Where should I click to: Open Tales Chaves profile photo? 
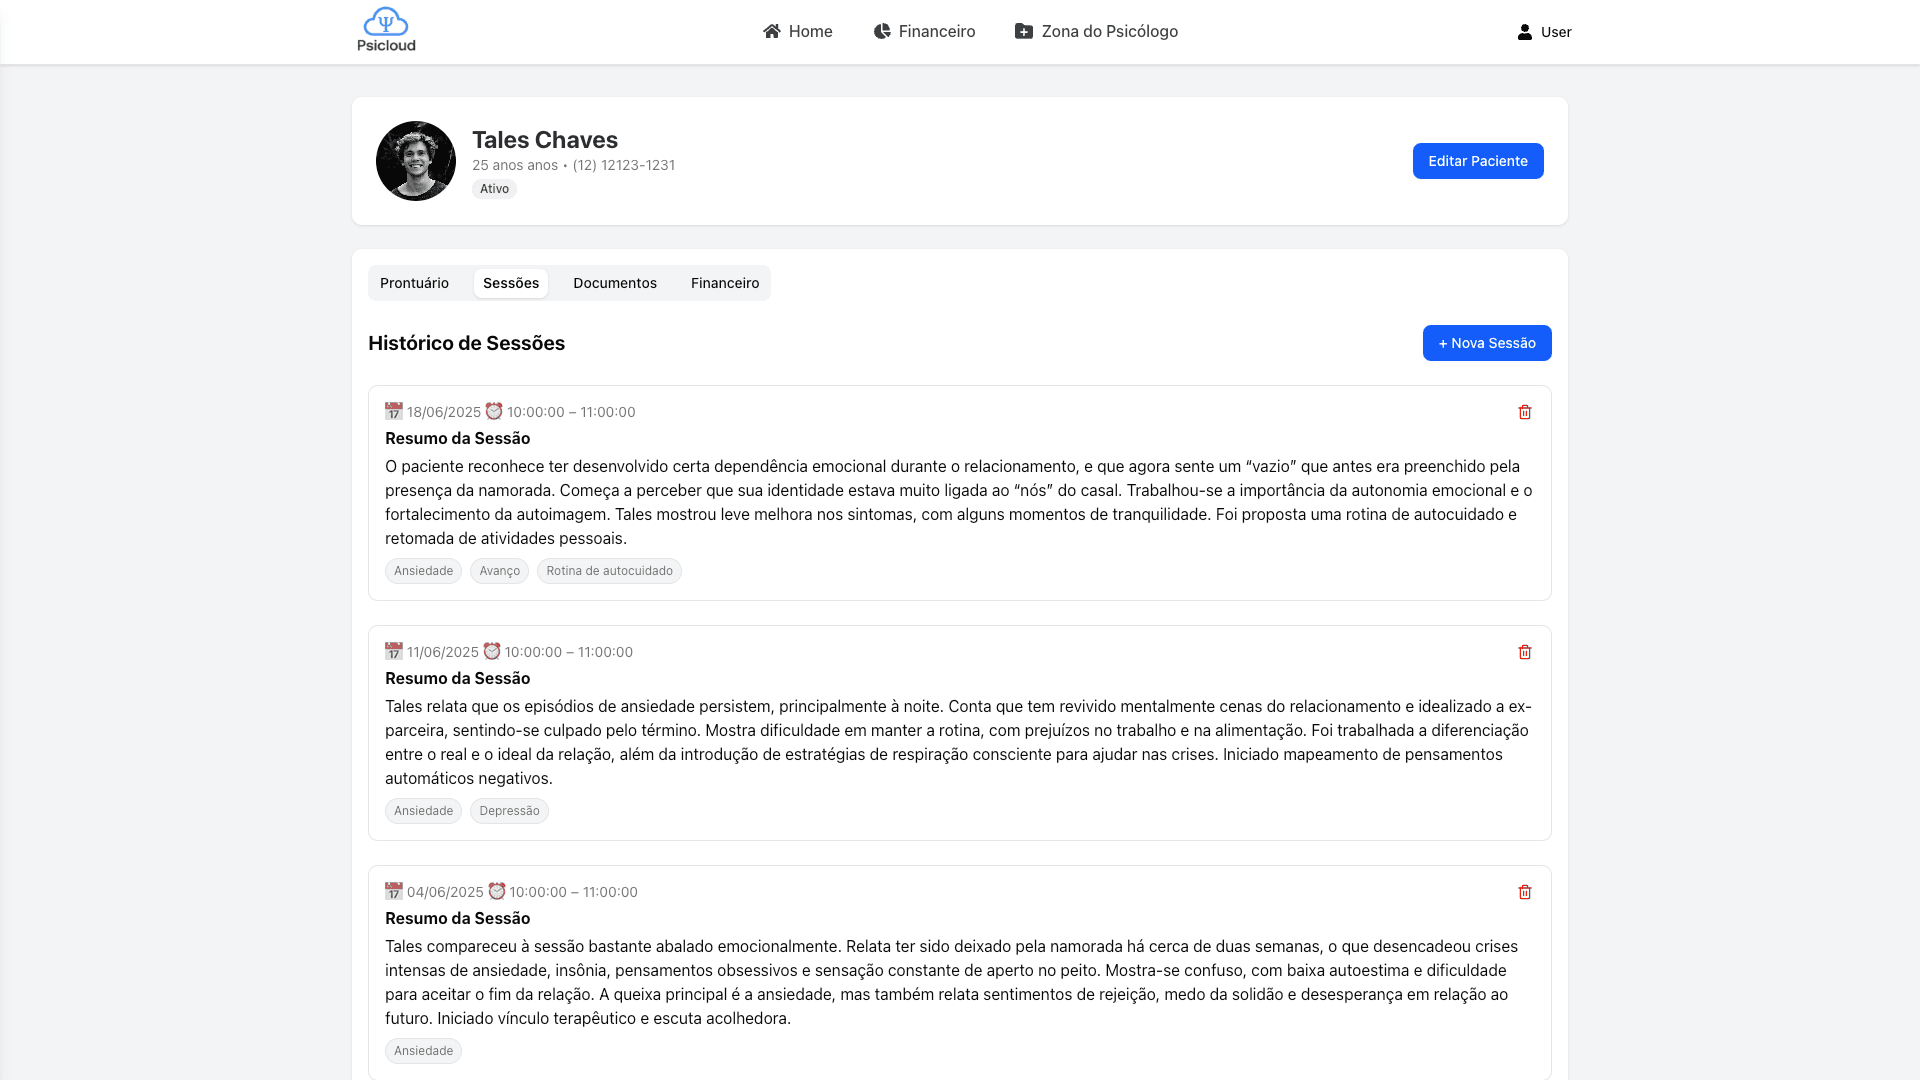(415, 160)
